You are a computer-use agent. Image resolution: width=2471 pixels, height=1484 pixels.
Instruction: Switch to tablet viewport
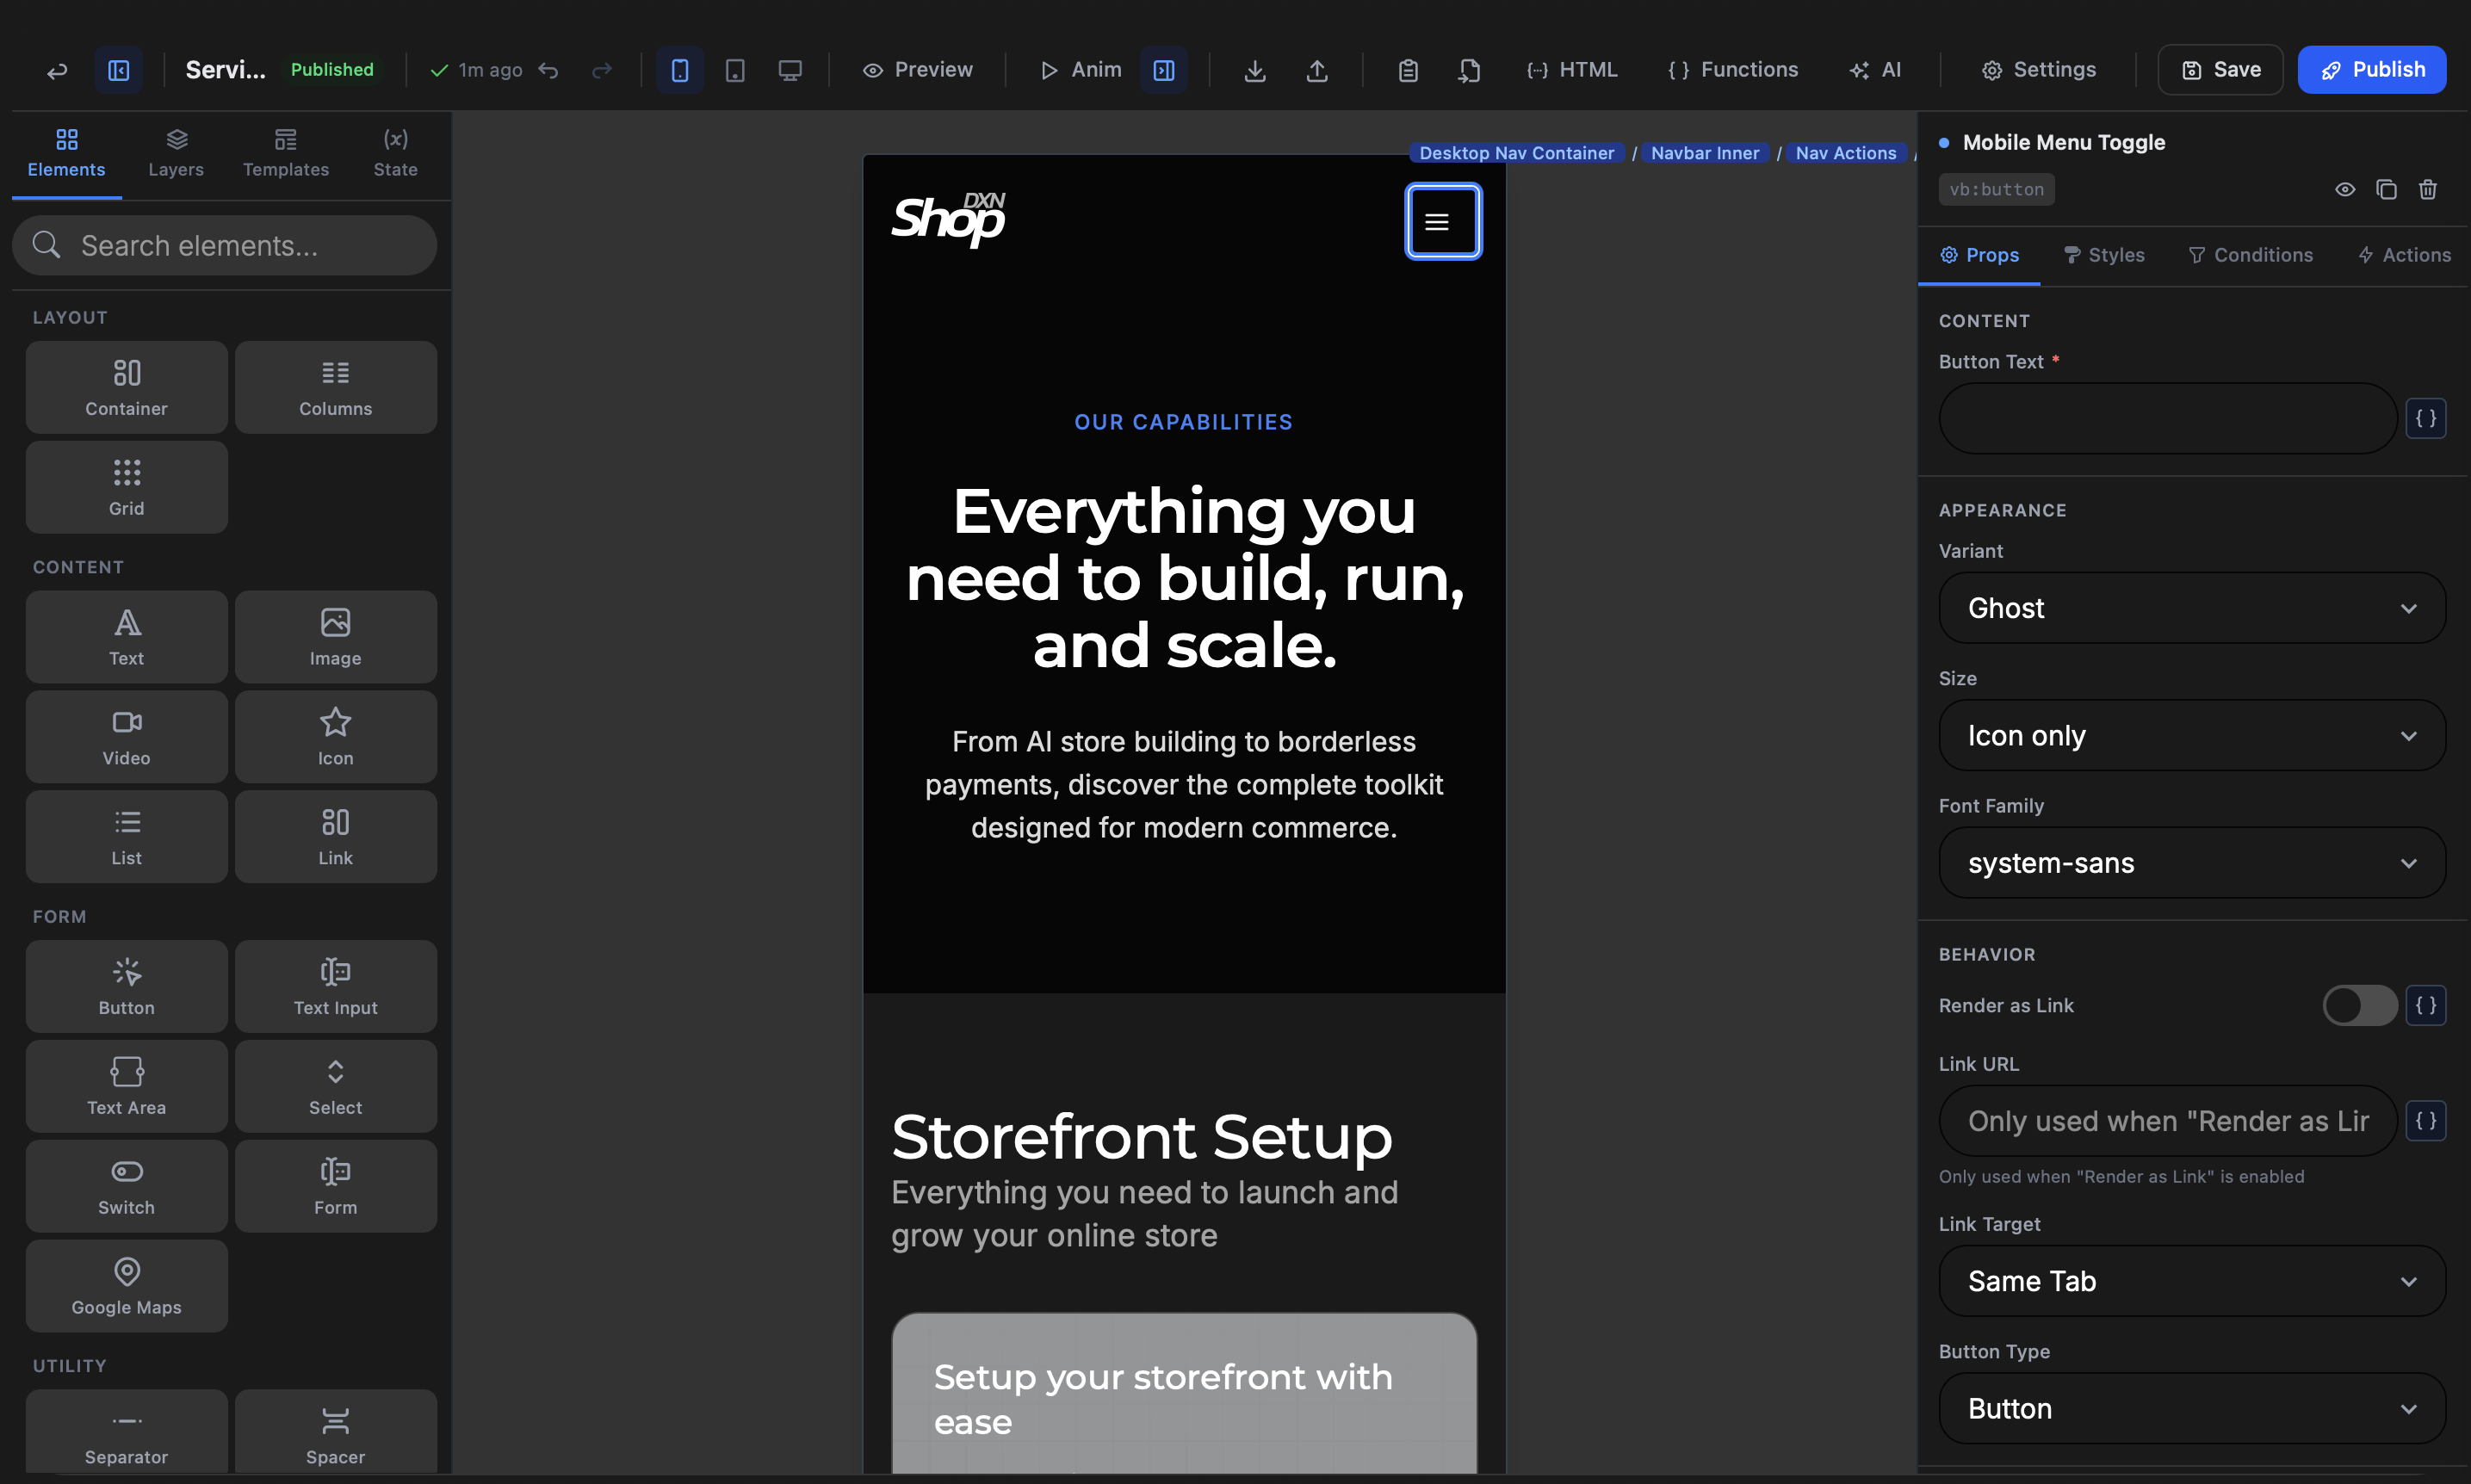[735, 70]
